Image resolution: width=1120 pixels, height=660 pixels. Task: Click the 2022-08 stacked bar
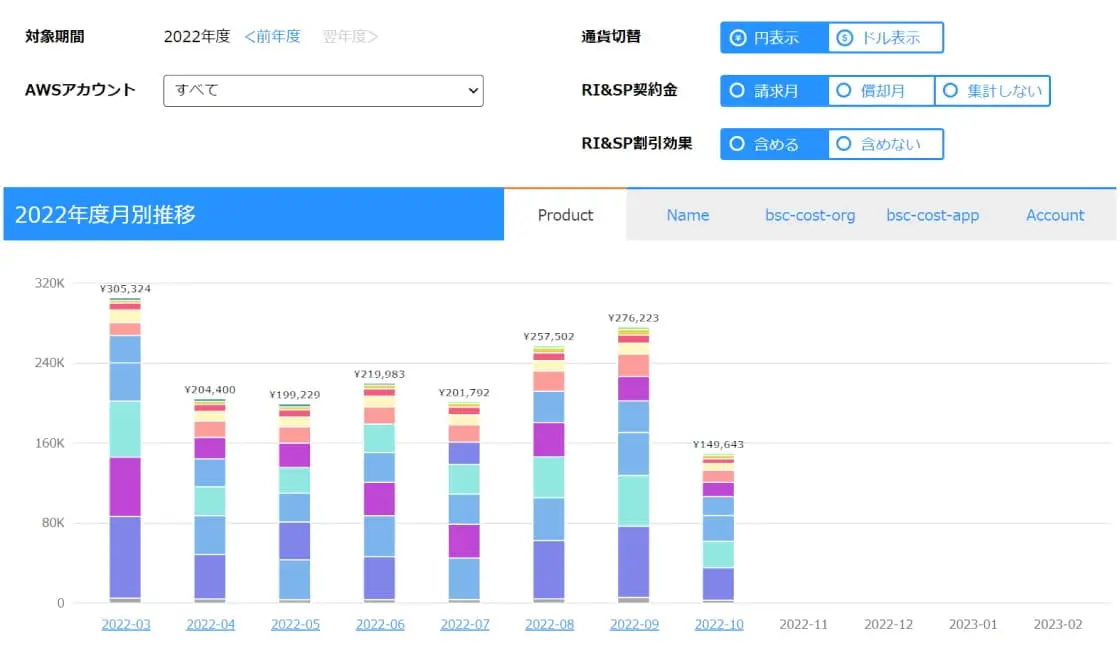[549, 474]
